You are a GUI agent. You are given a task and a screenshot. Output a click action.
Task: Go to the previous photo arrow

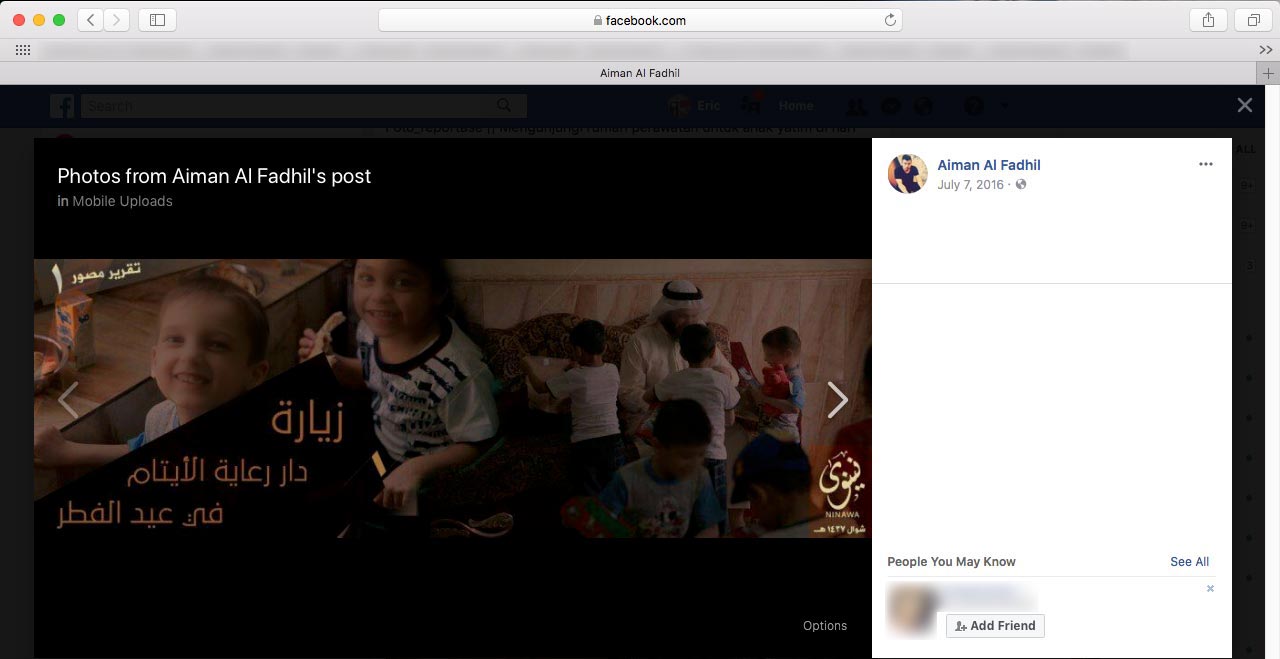pos(68,400)
